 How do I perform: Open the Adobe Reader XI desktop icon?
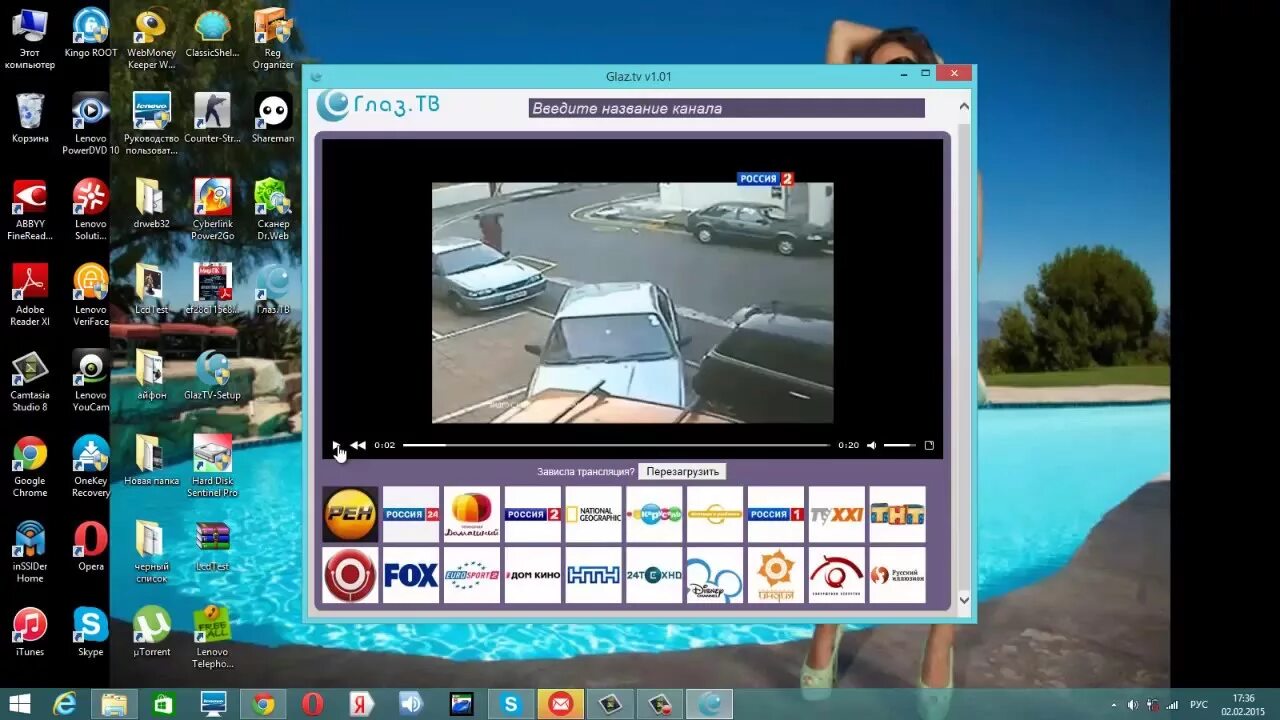click(x=30, y=295)
